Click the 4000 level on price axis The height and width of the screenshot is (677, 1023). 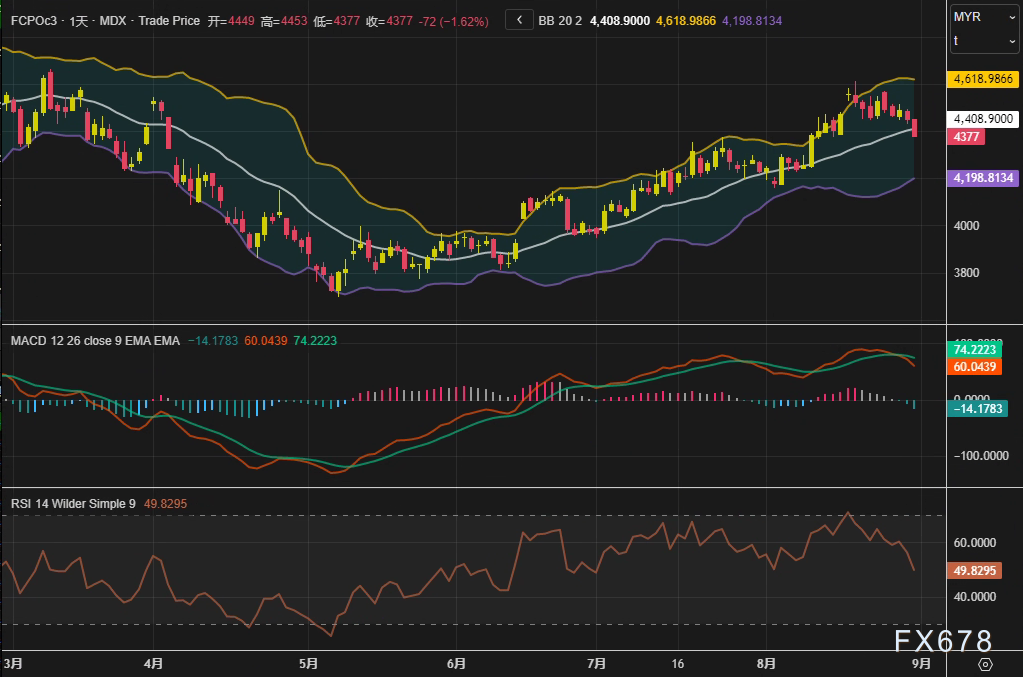coord(966,226)
